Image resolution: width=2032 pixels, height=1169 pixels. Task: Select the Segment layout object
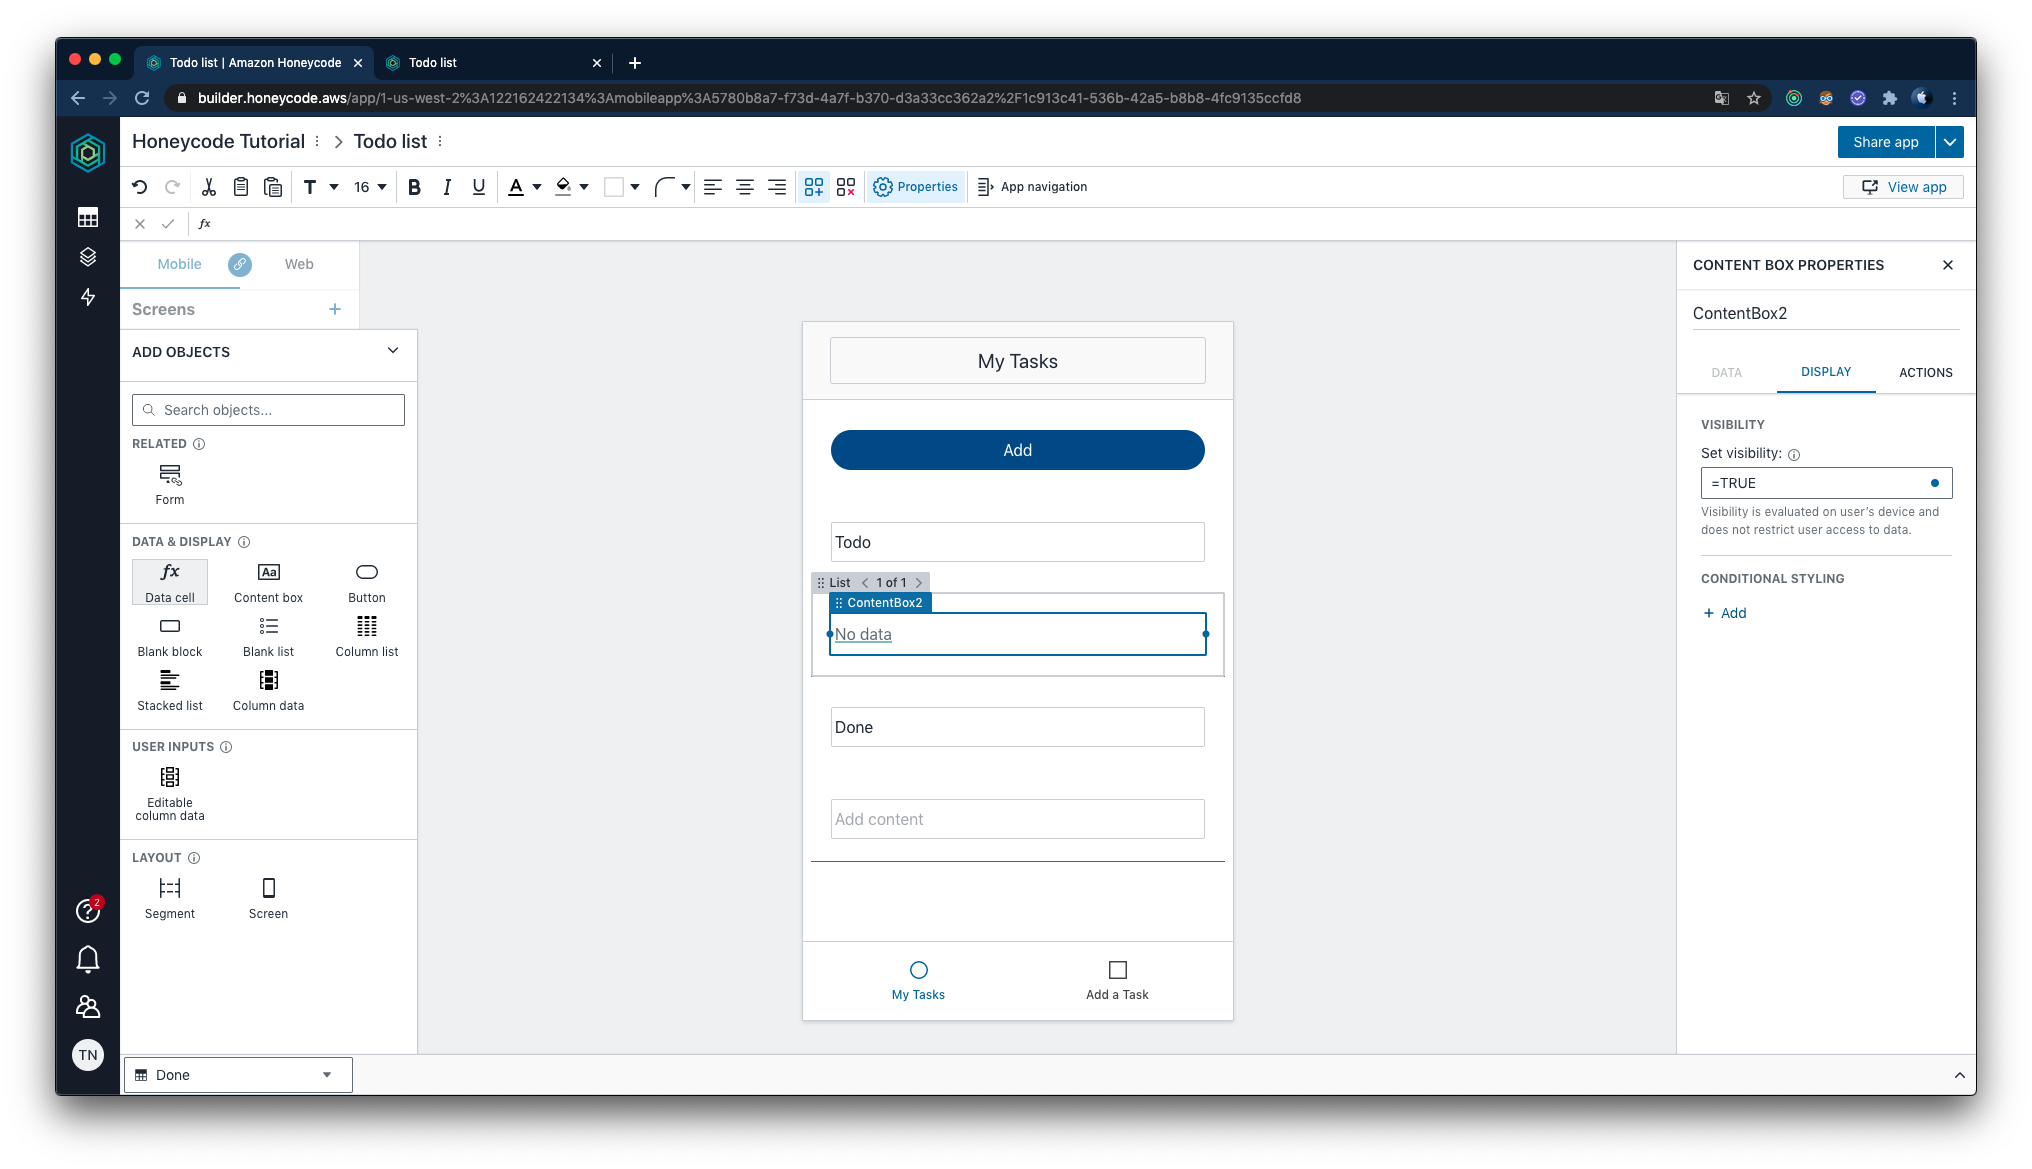[170, 898]
